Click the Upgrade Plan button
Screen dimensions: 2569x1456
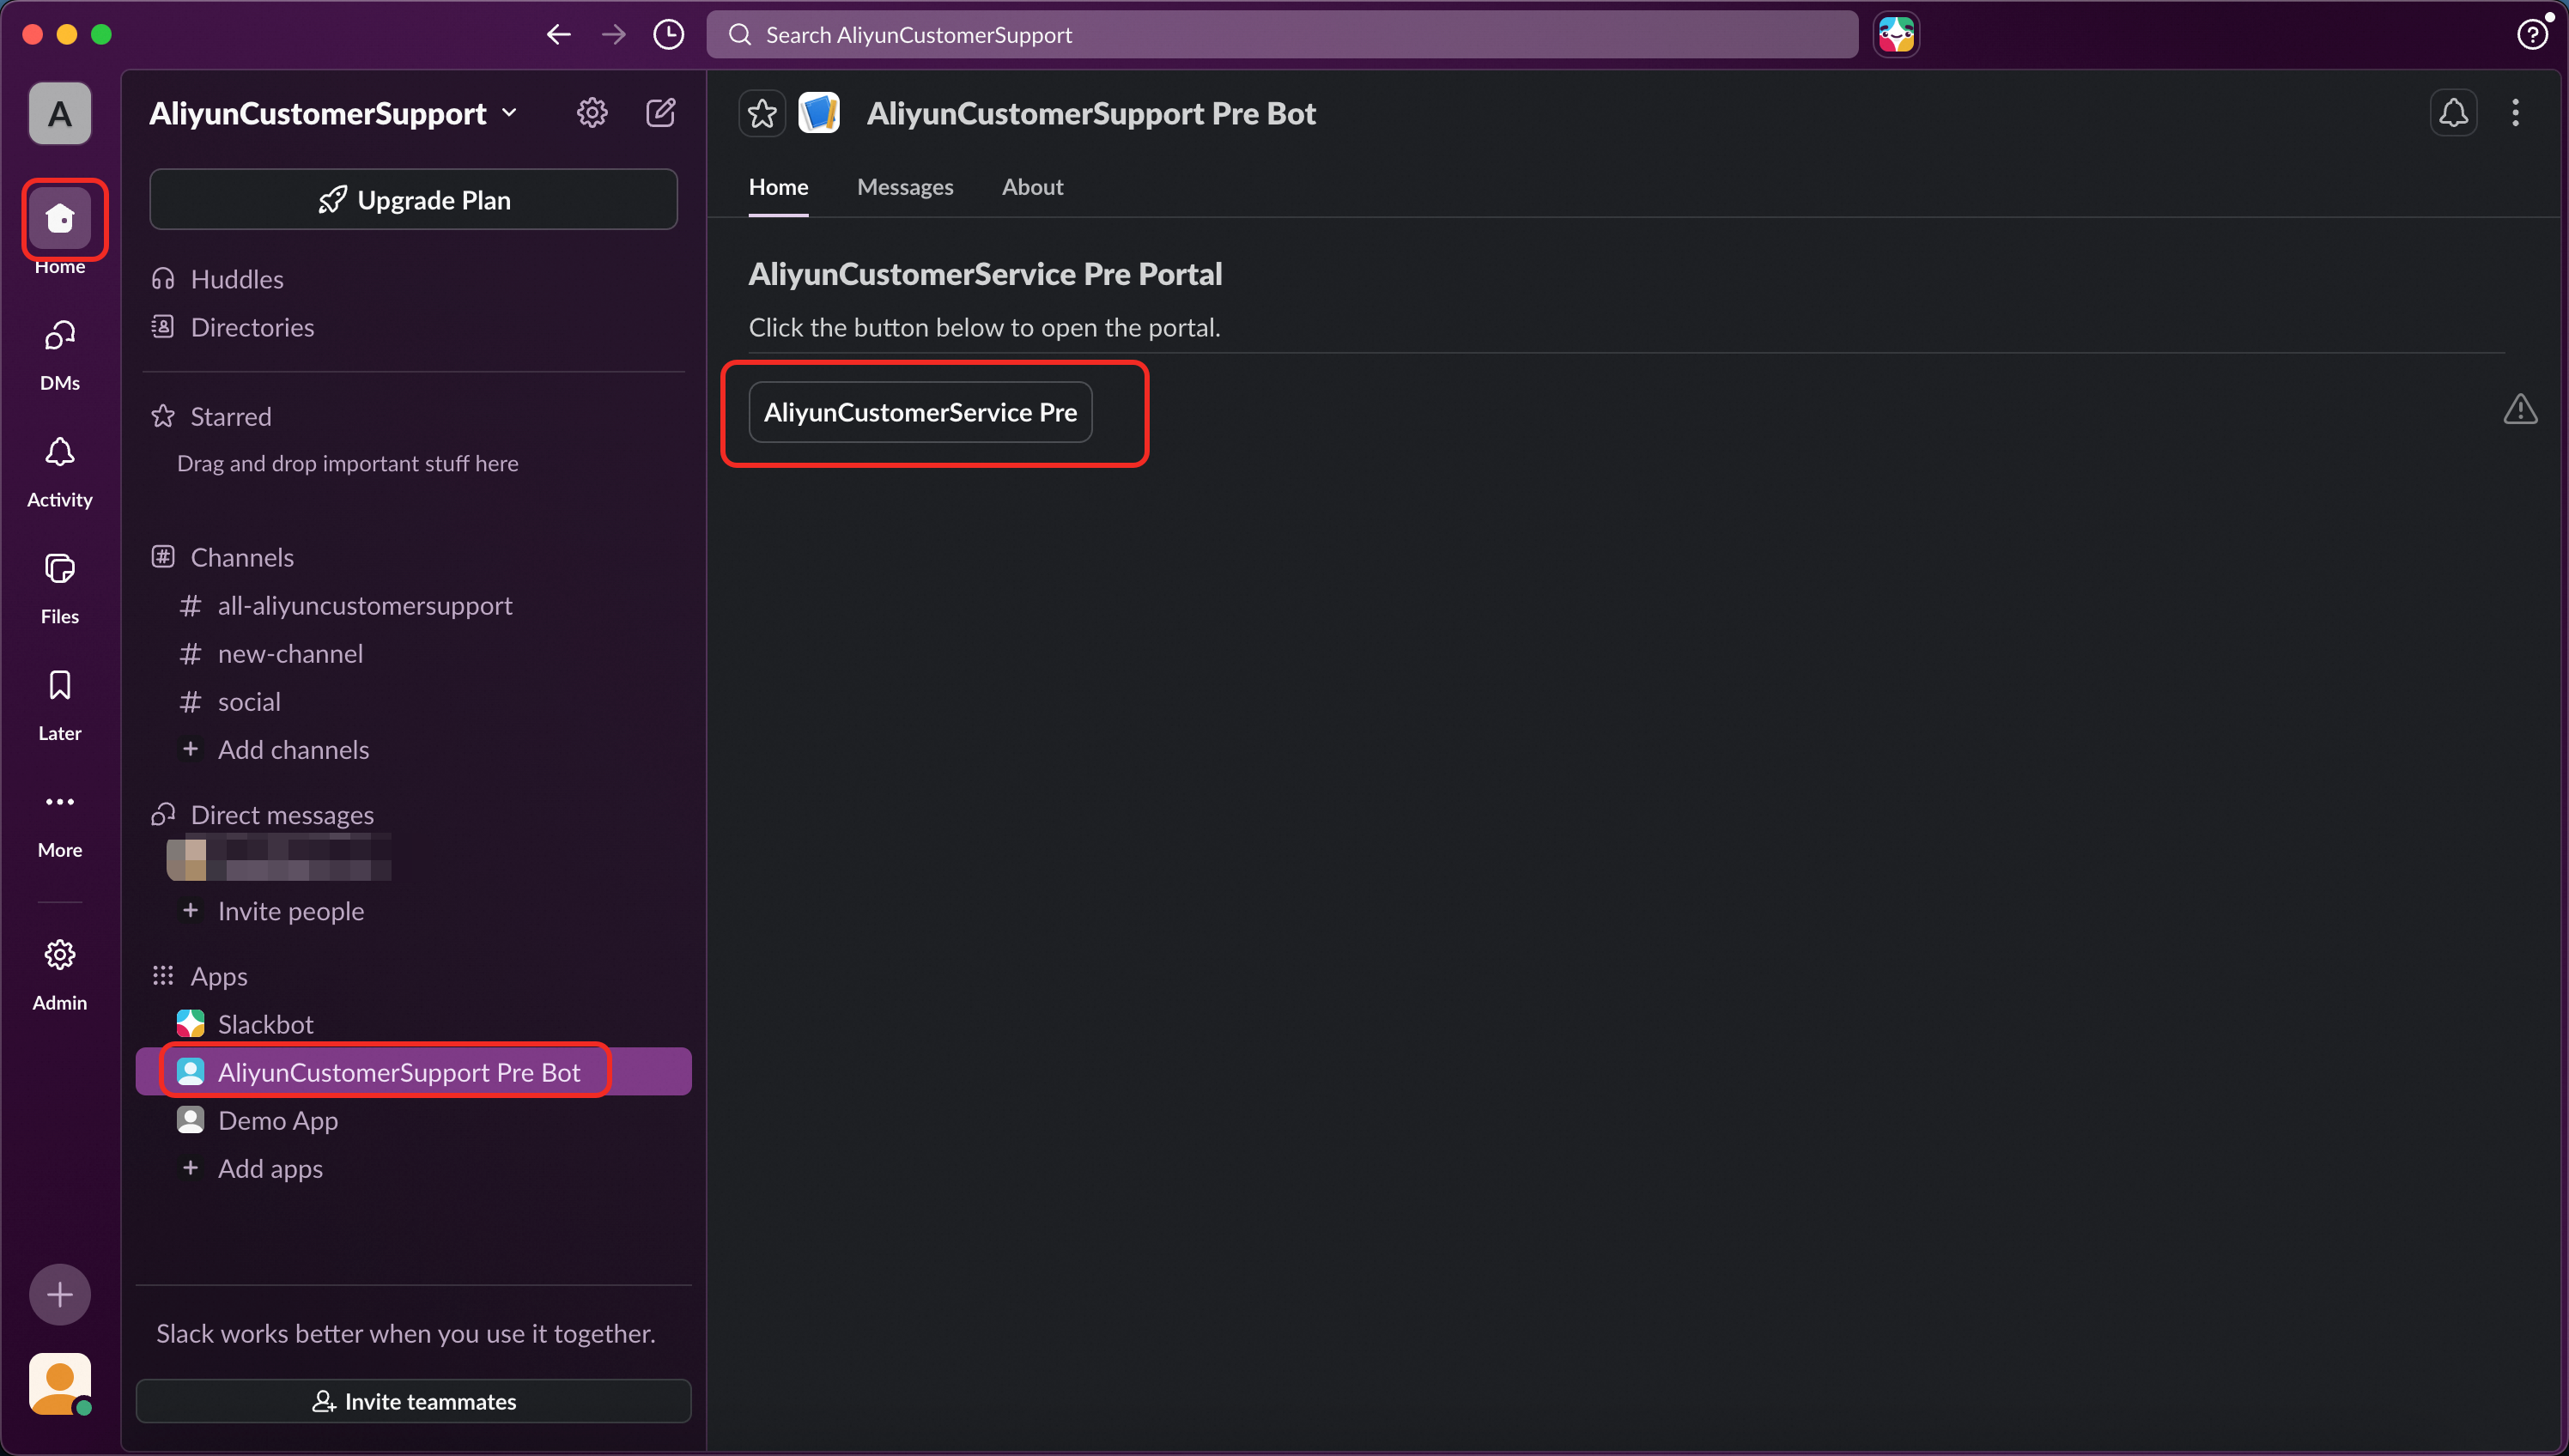click(413, 200)
